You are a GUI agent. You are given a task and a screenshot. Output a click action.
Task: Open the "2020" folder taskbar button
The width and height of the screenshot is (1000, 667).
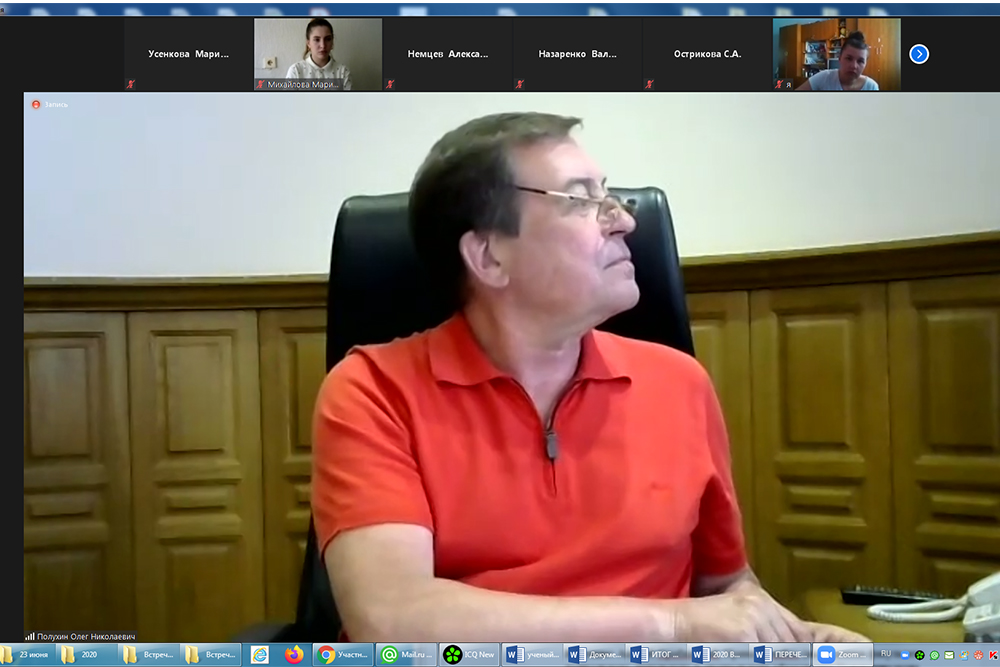[x=84, y=655]
